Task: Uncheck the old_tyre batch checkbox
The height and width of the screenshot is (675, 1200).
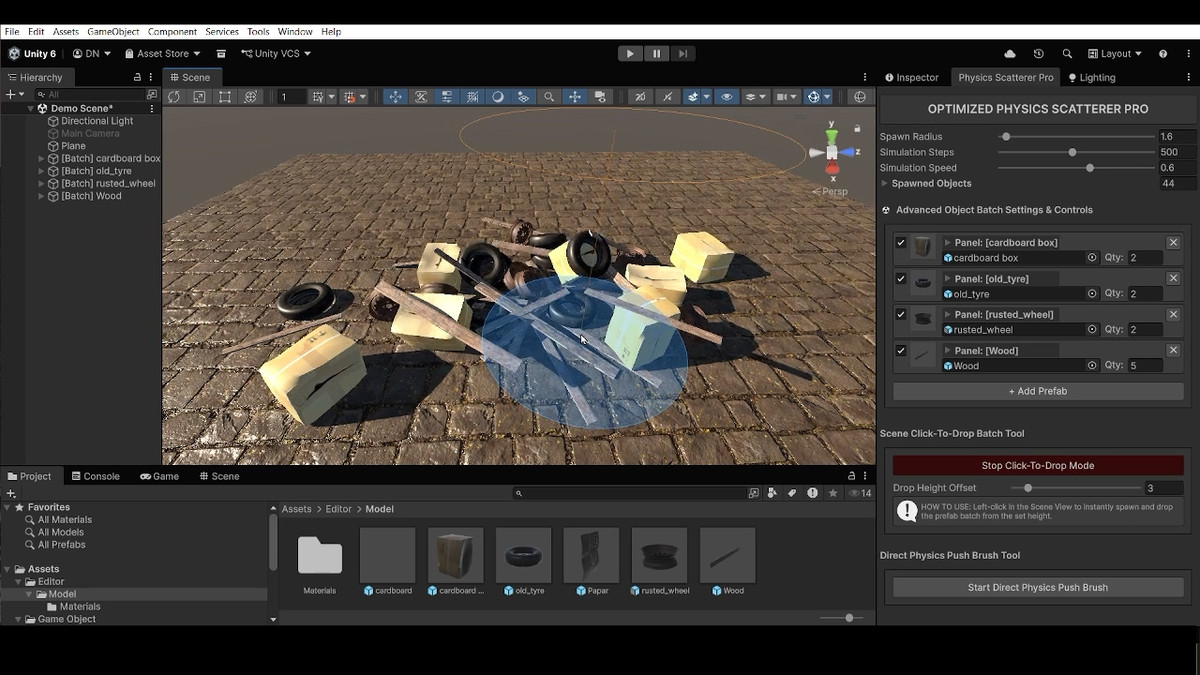Action: pos(901,279)
